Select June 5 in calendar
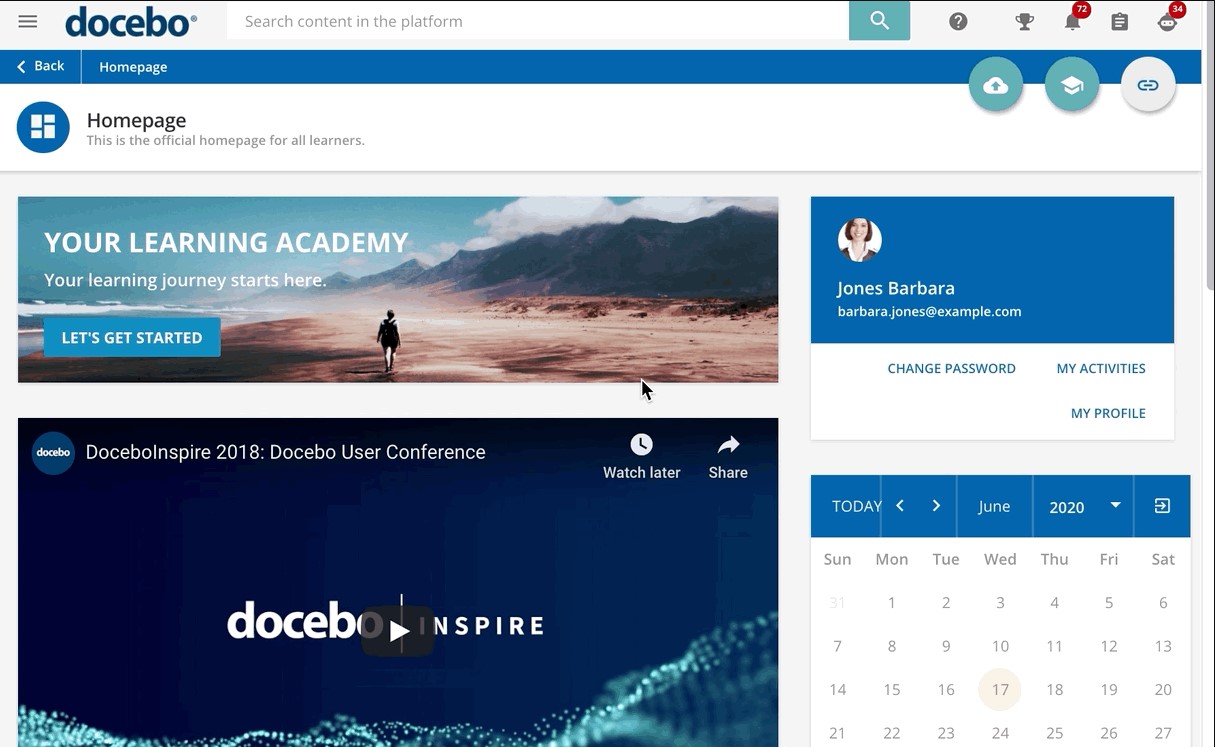This screenshot has width=1215, height=747. pyautogui.click(x=1108, y=603)
